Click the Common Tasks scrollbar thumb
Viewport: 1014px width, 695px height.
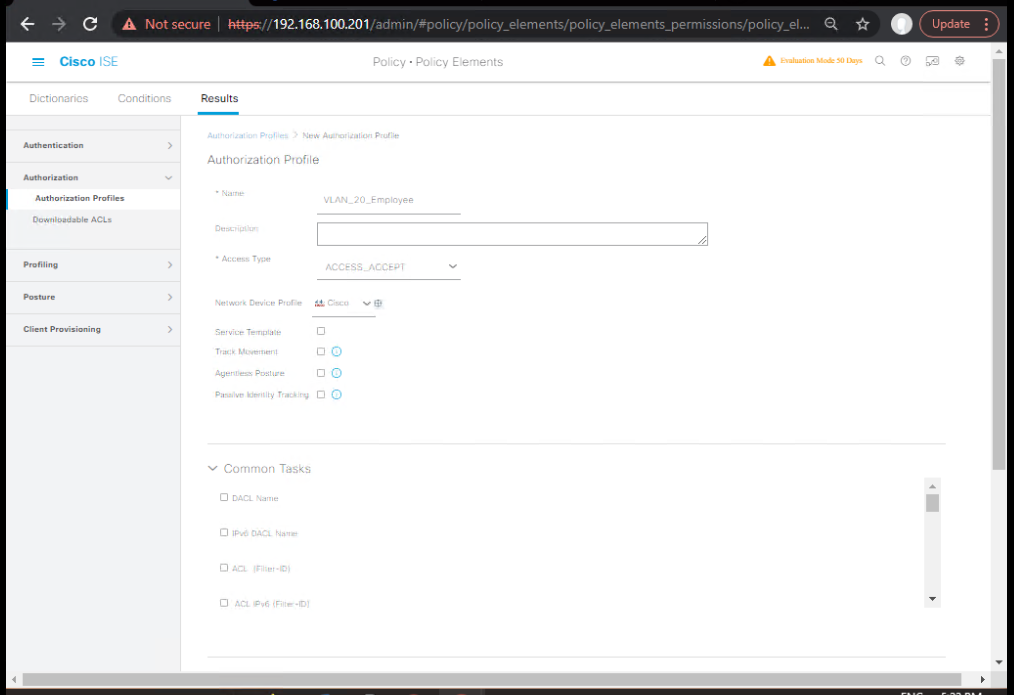(x=932, y=503)
